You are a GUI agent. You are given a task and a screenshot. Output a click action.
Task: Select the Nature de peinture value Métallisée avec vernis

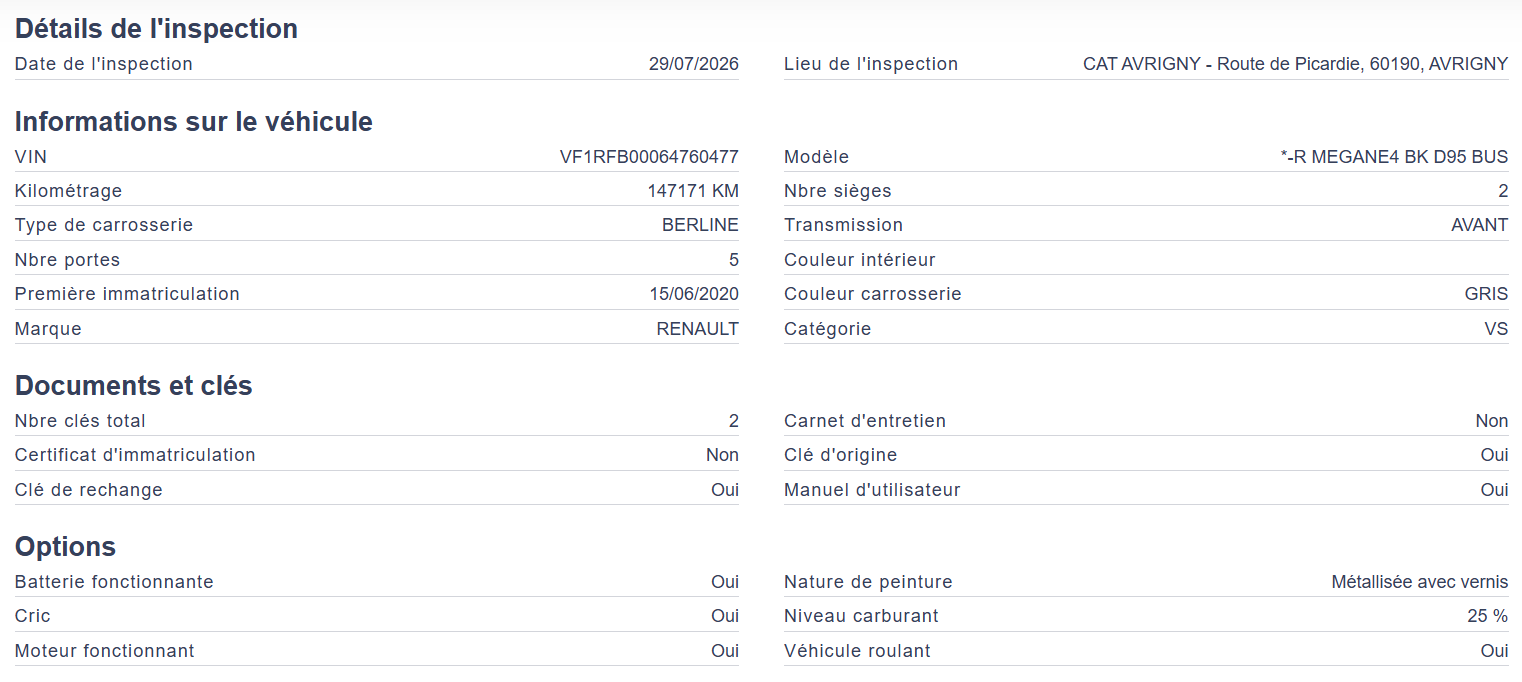click(1420, 582)
